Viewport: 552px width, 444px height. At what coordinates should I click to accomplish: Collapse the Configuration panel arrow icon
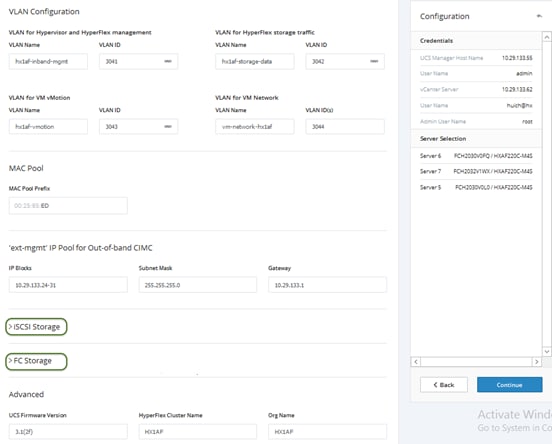click(x=539, y=16)
